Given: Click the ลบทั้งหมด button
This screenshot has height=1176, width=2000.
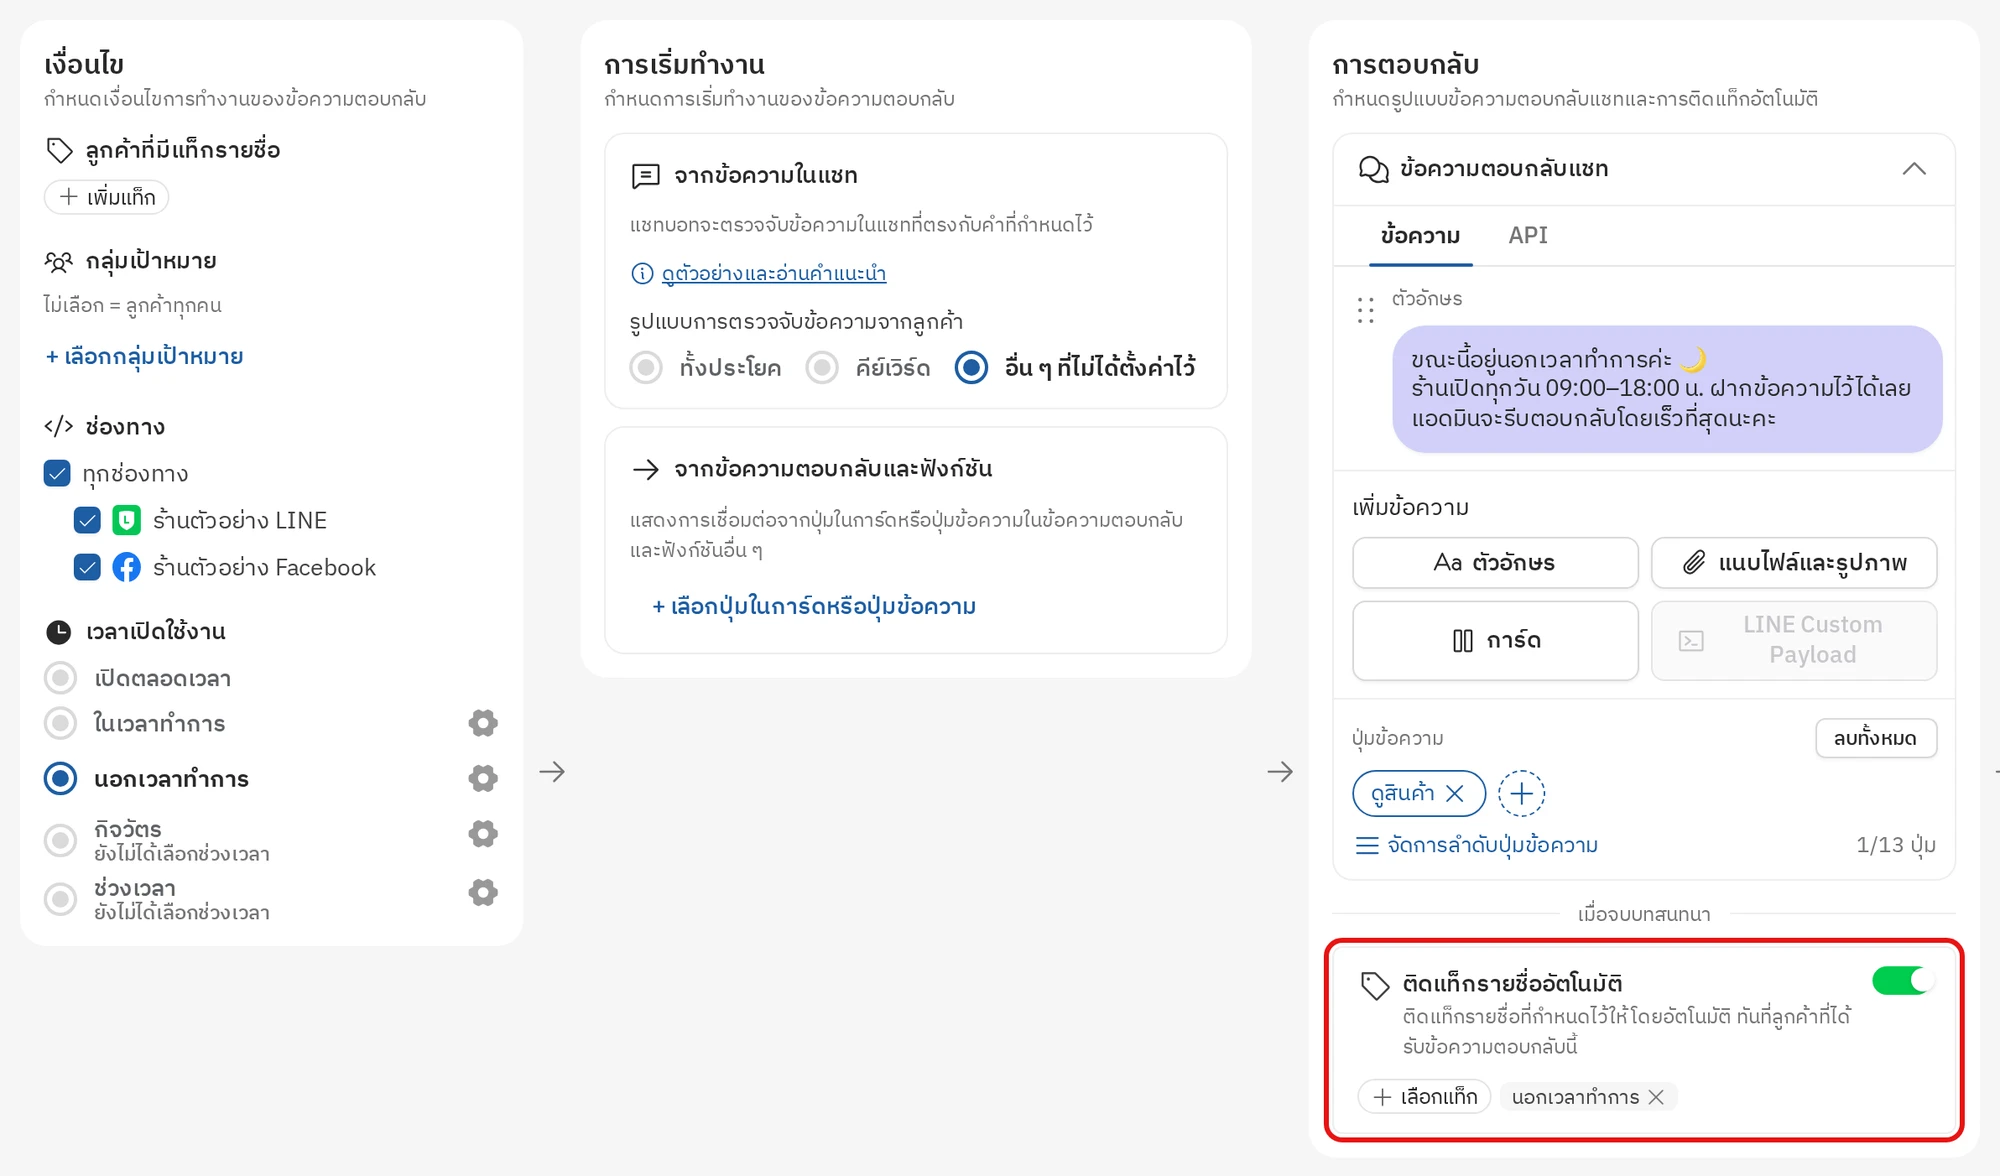Looking at the screenshot, I should tap(1875, 738).
